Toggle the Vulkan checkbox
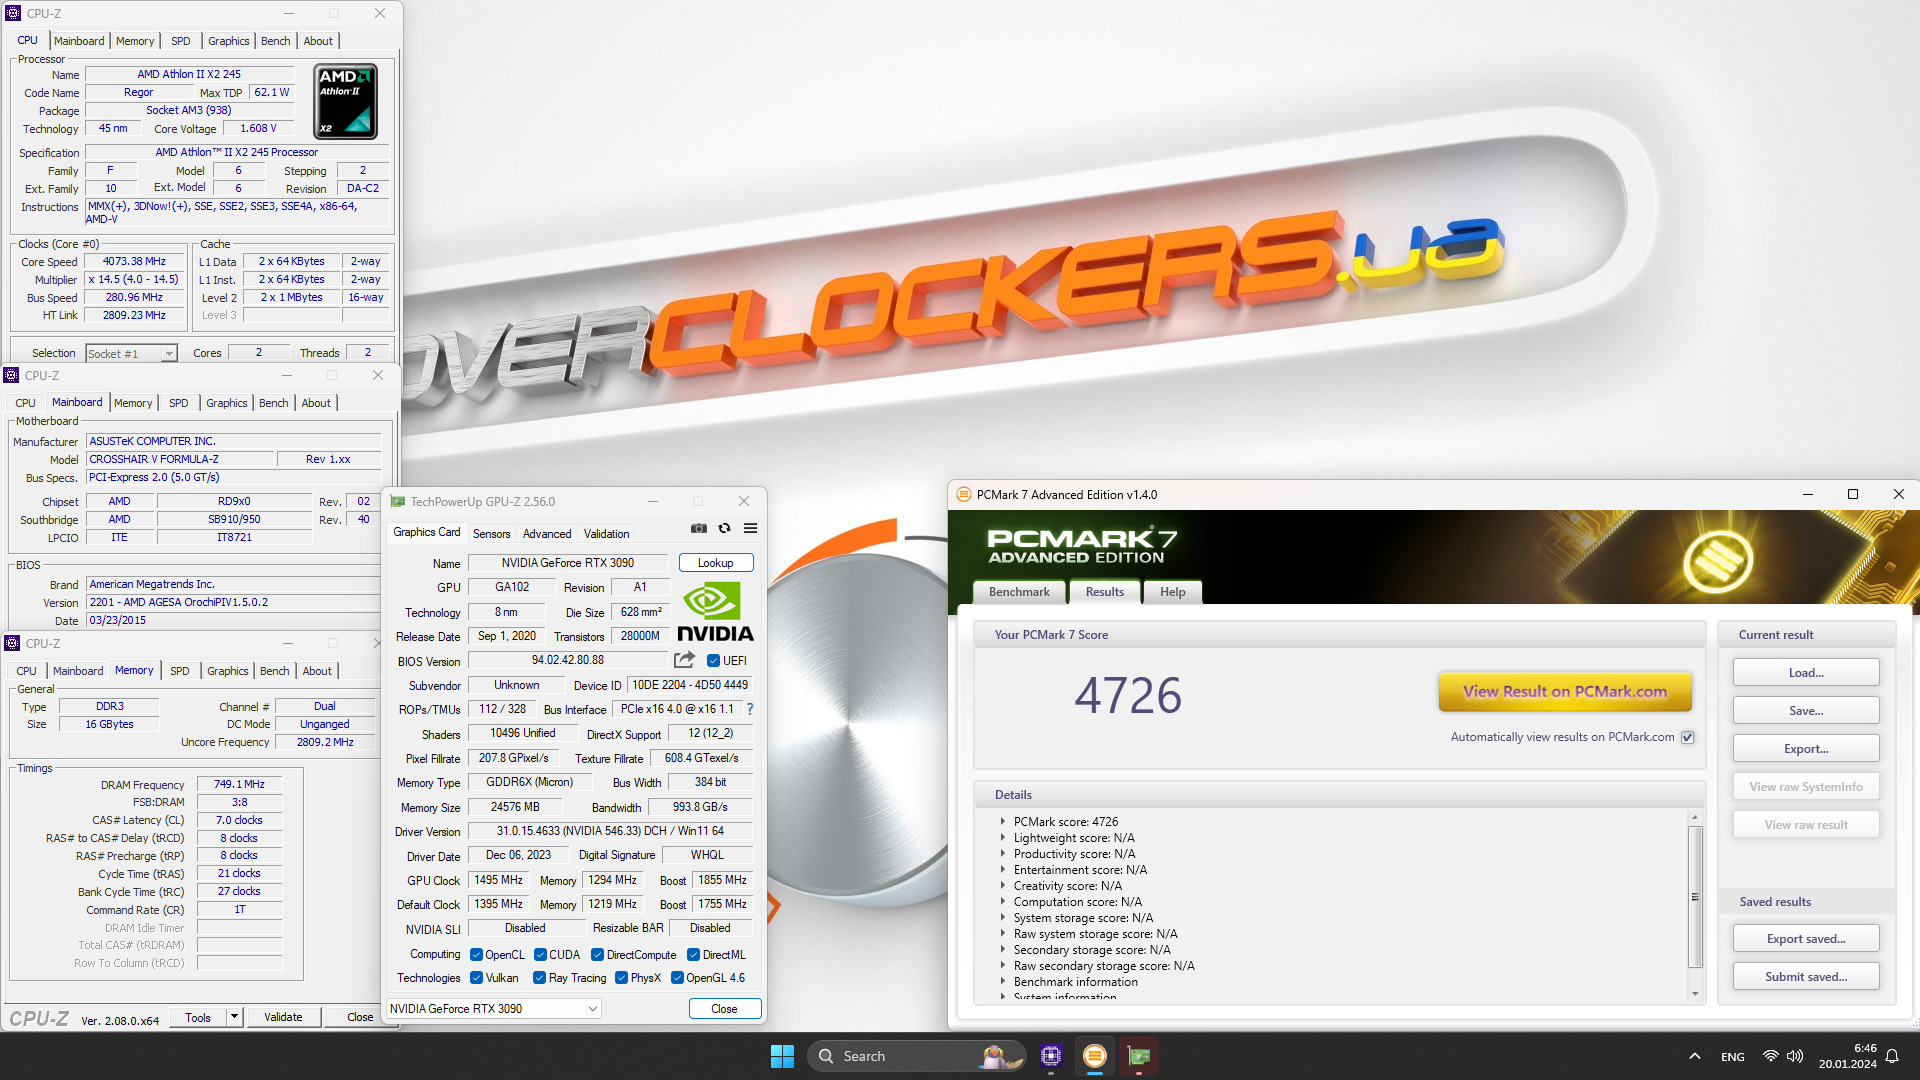Image resolution: width=1920 pixels, height=1080 pixels. 477,978
